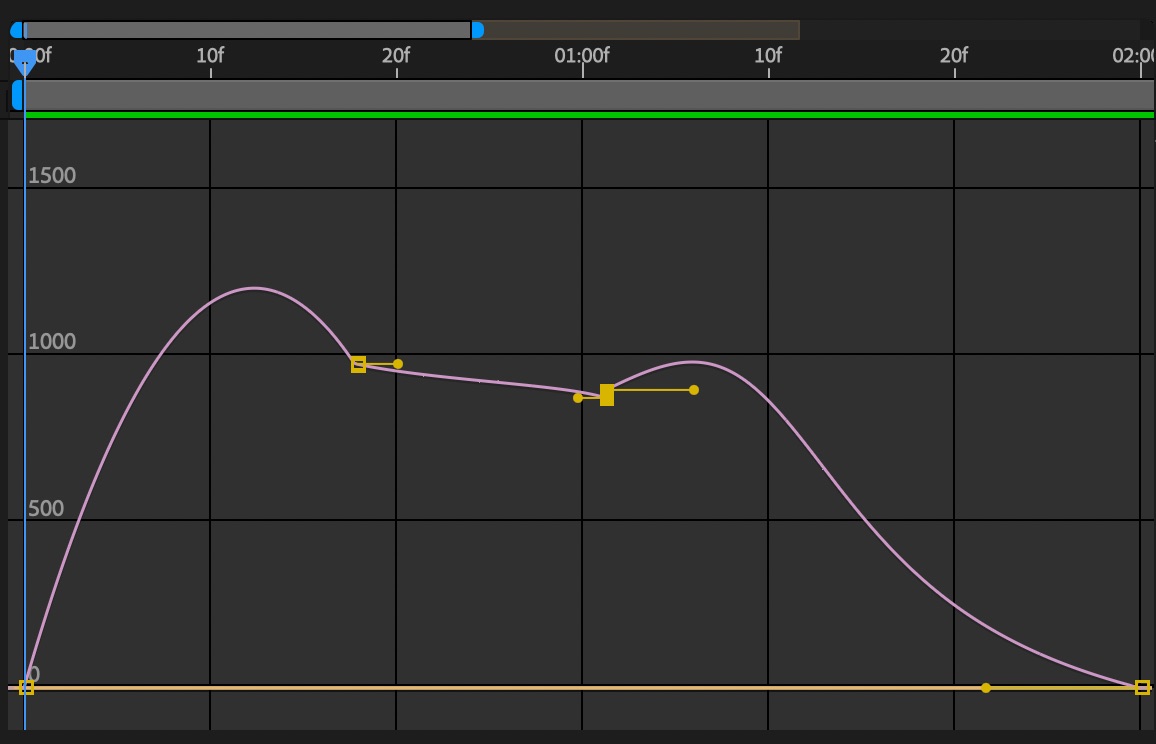This screenshot has width=1156, height=744.
Task: Click the bezier handle on the zero line
Action: (986, 688)
